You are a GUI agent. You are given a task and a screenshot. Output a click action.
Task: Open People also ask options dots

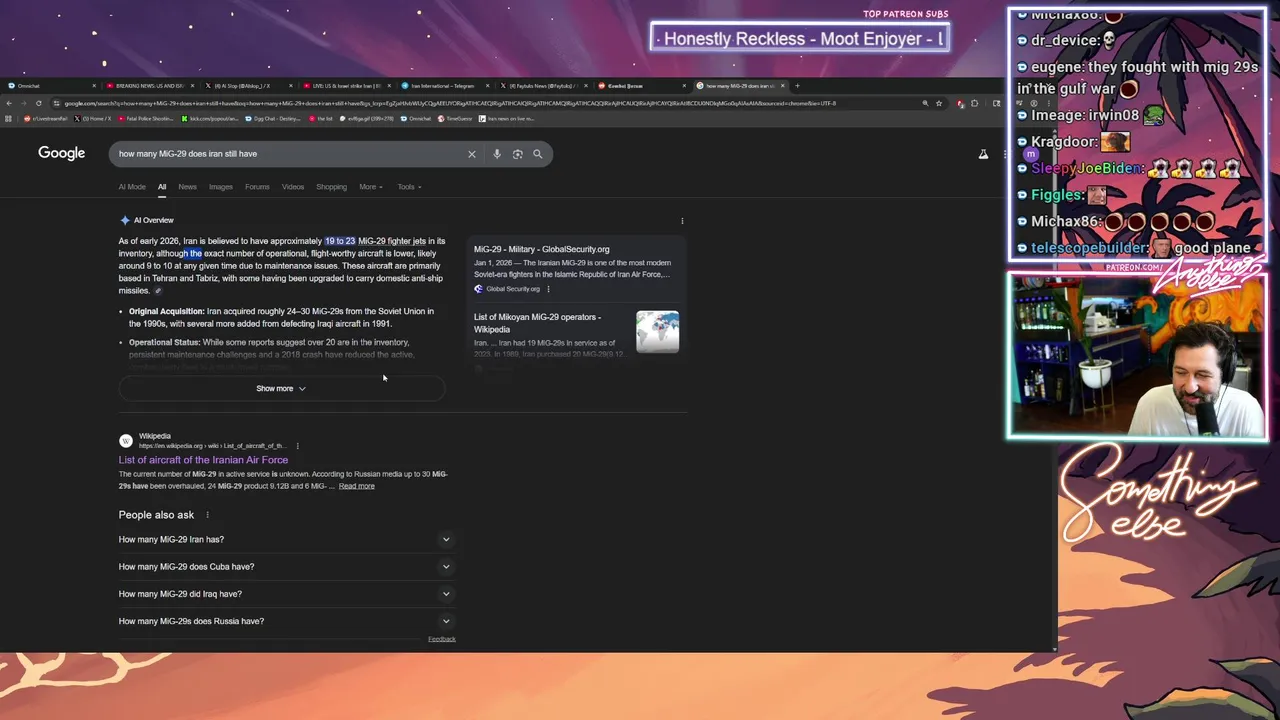coord(207,515)
